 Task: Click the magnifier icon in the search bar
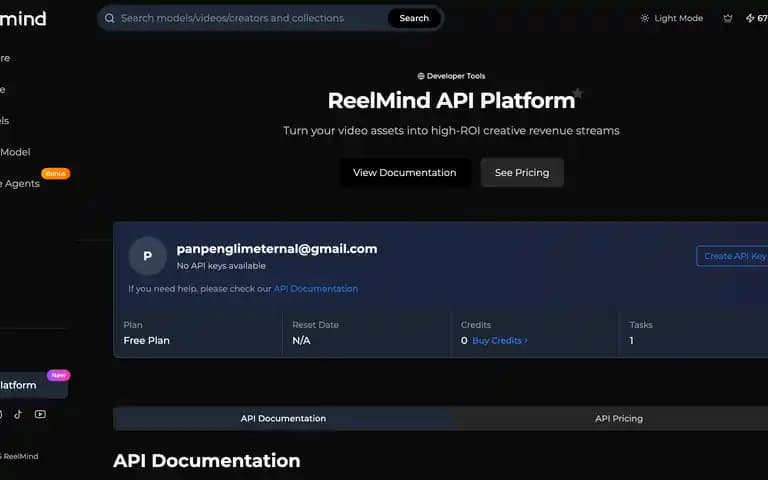pos(110,18)
